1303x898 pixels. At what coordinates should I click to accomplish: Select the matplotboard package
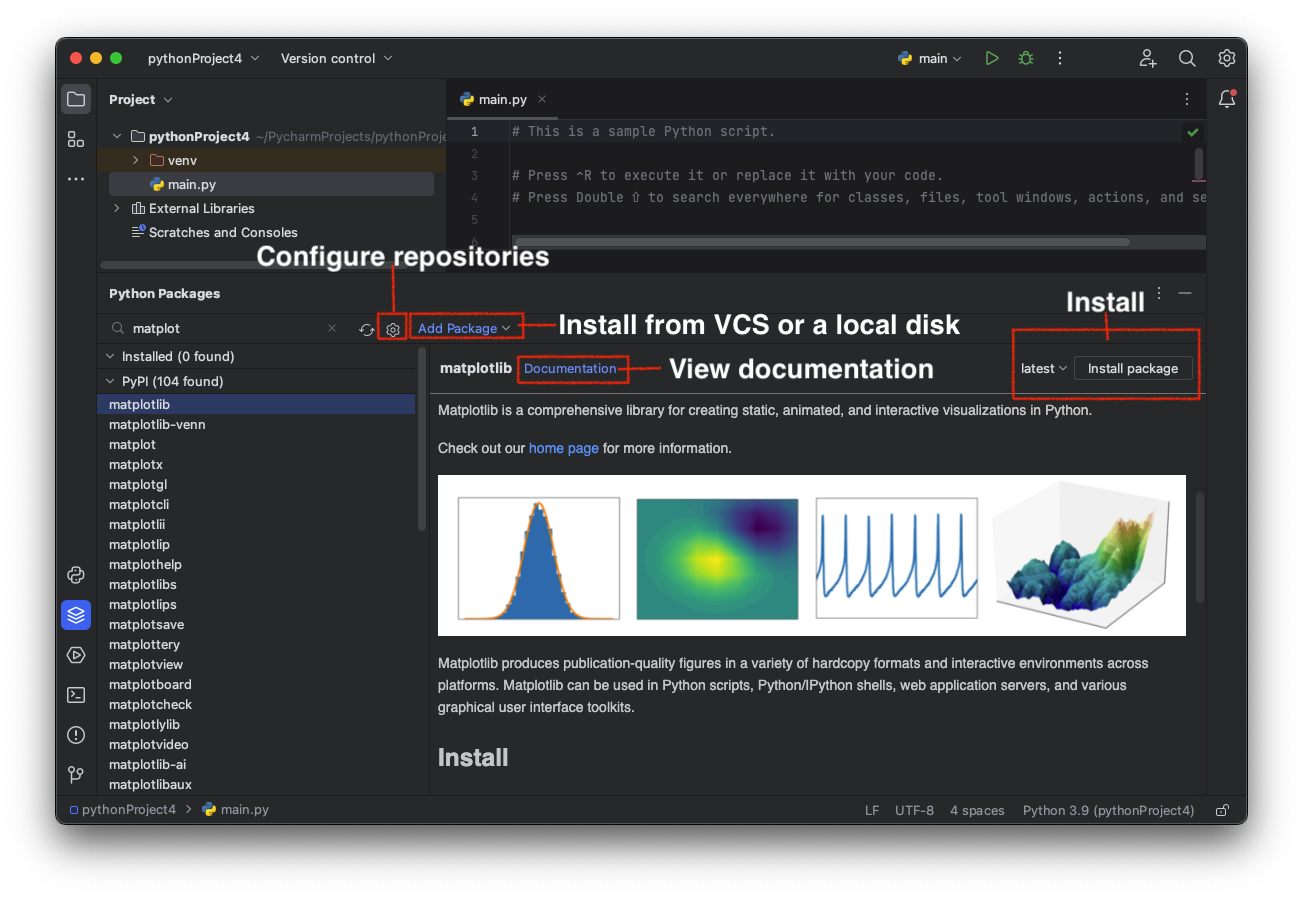pos(256,684)
